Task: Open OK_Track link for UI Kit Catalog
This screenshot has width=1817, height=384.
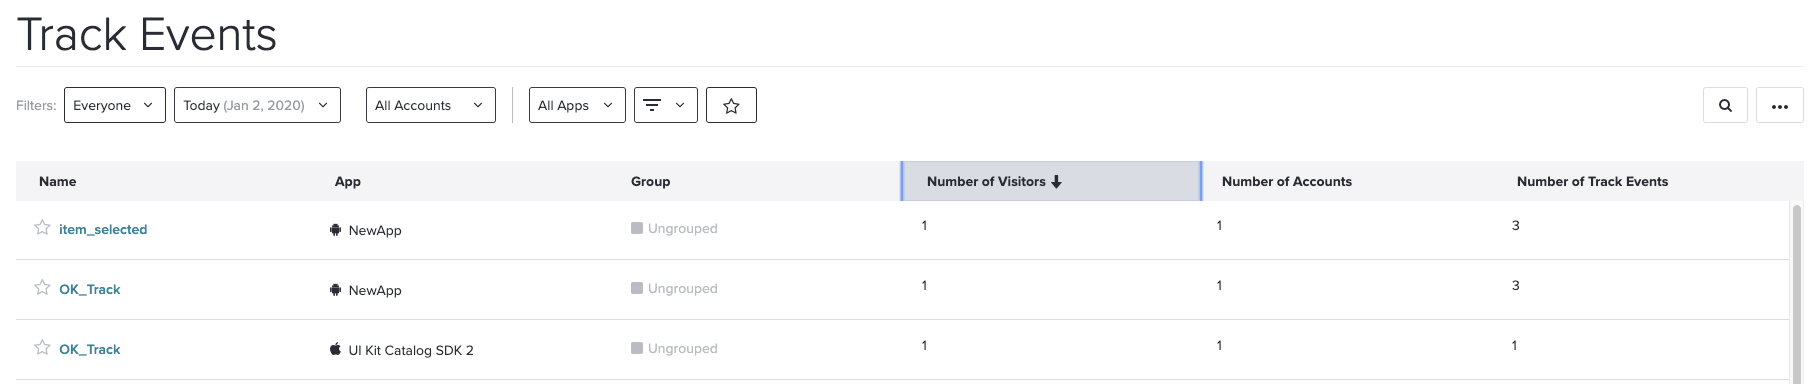Action: coord(89,350)
